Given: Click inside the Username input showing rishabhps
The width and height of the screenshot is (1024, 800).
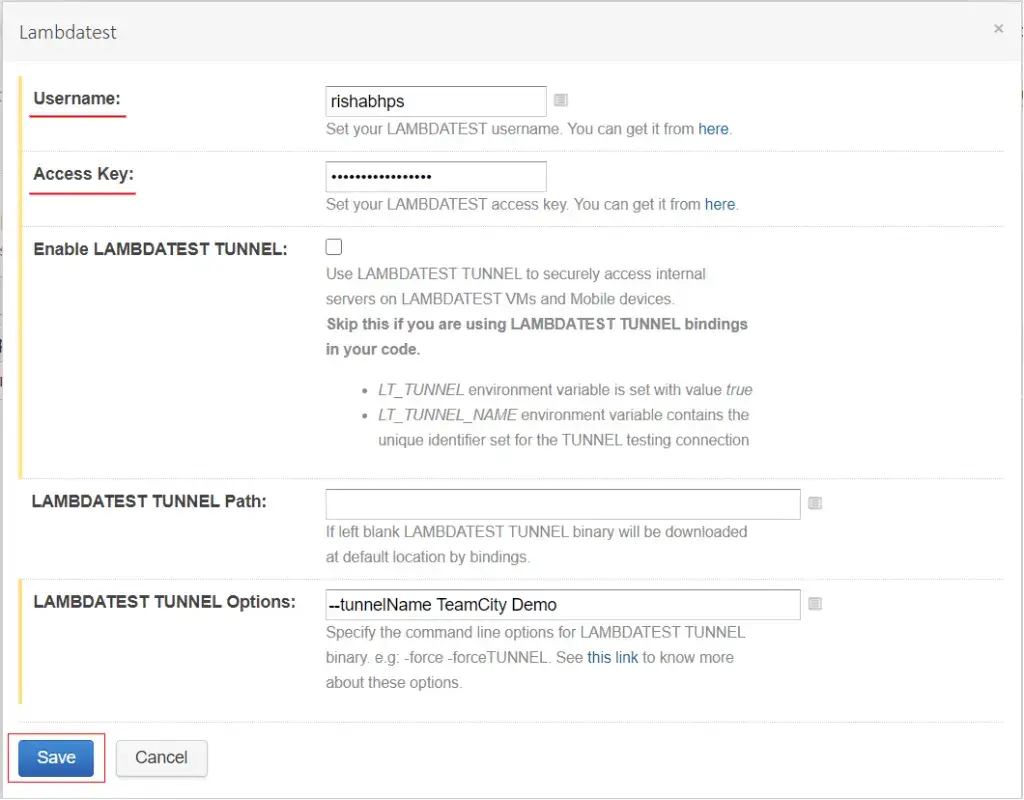Looking at the screenshot, I should [435, 101].
